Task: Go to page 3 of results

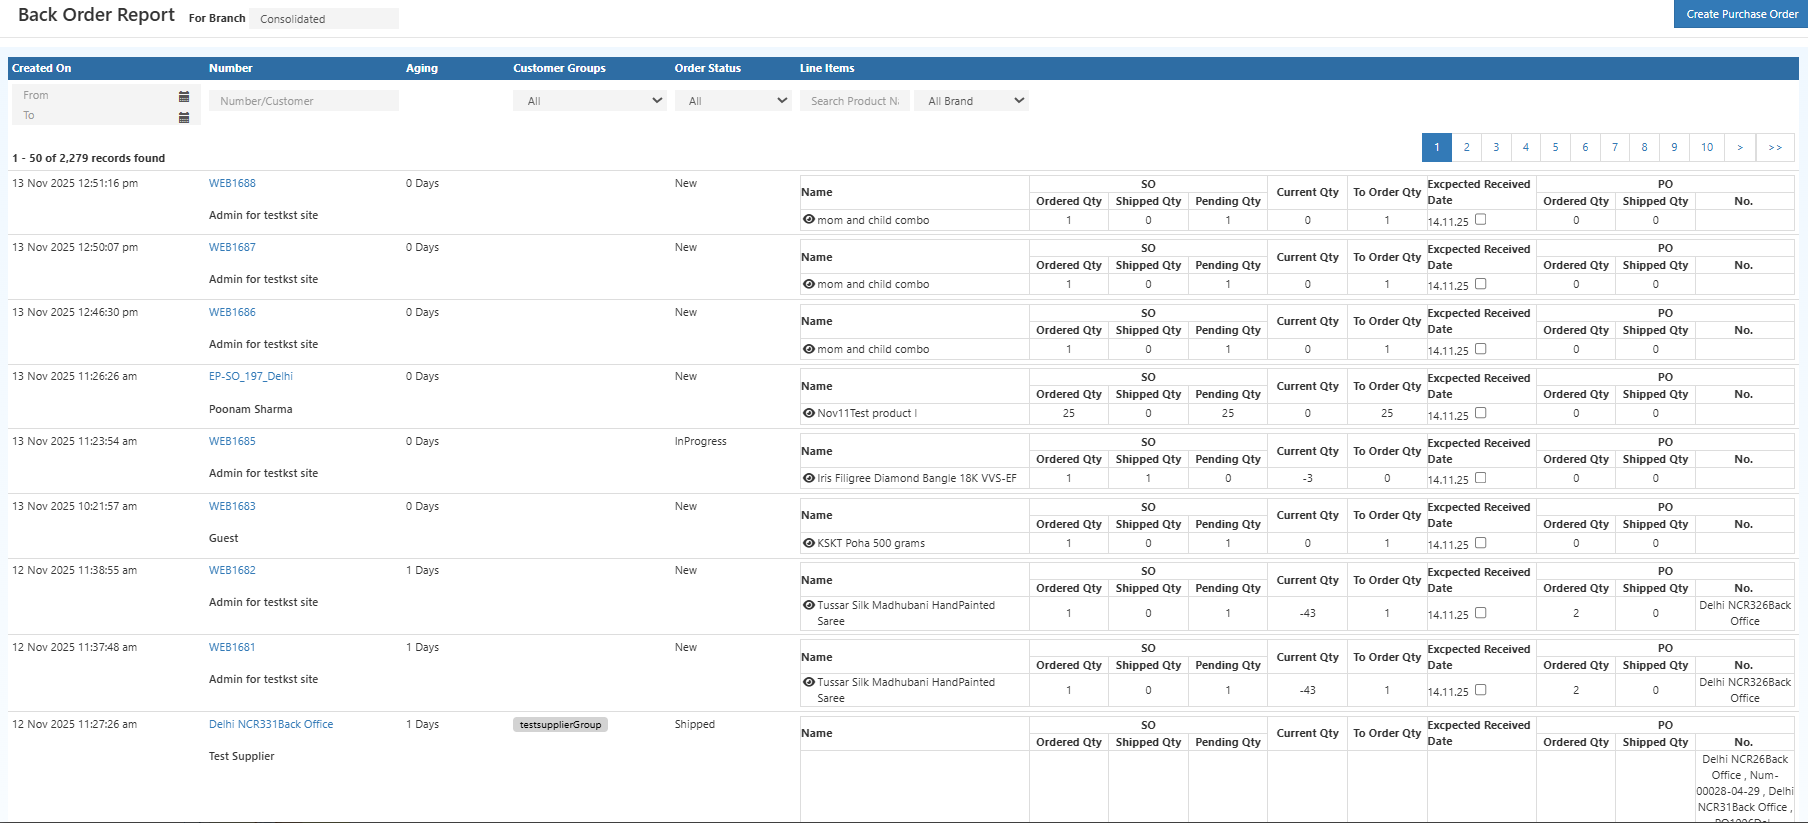Action: [x=1496, y=147]
